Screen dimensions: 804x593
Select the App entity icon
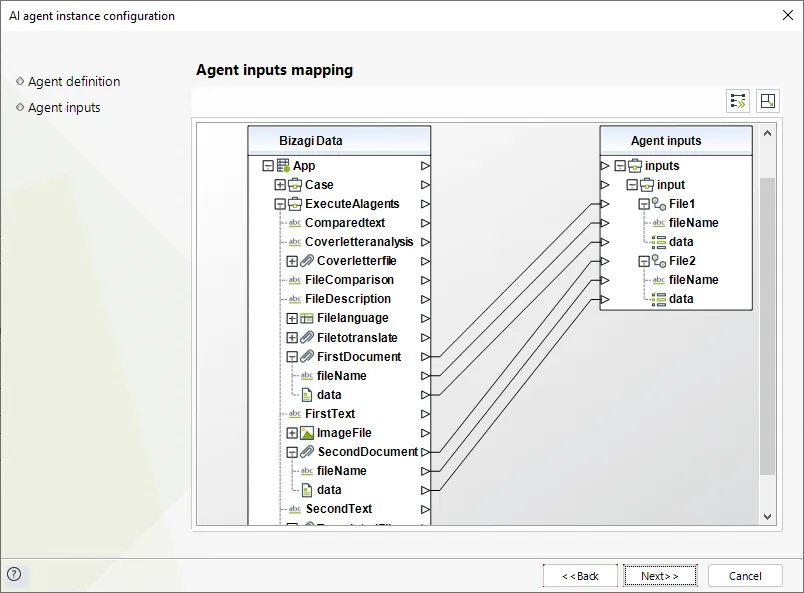pos(283,165)
